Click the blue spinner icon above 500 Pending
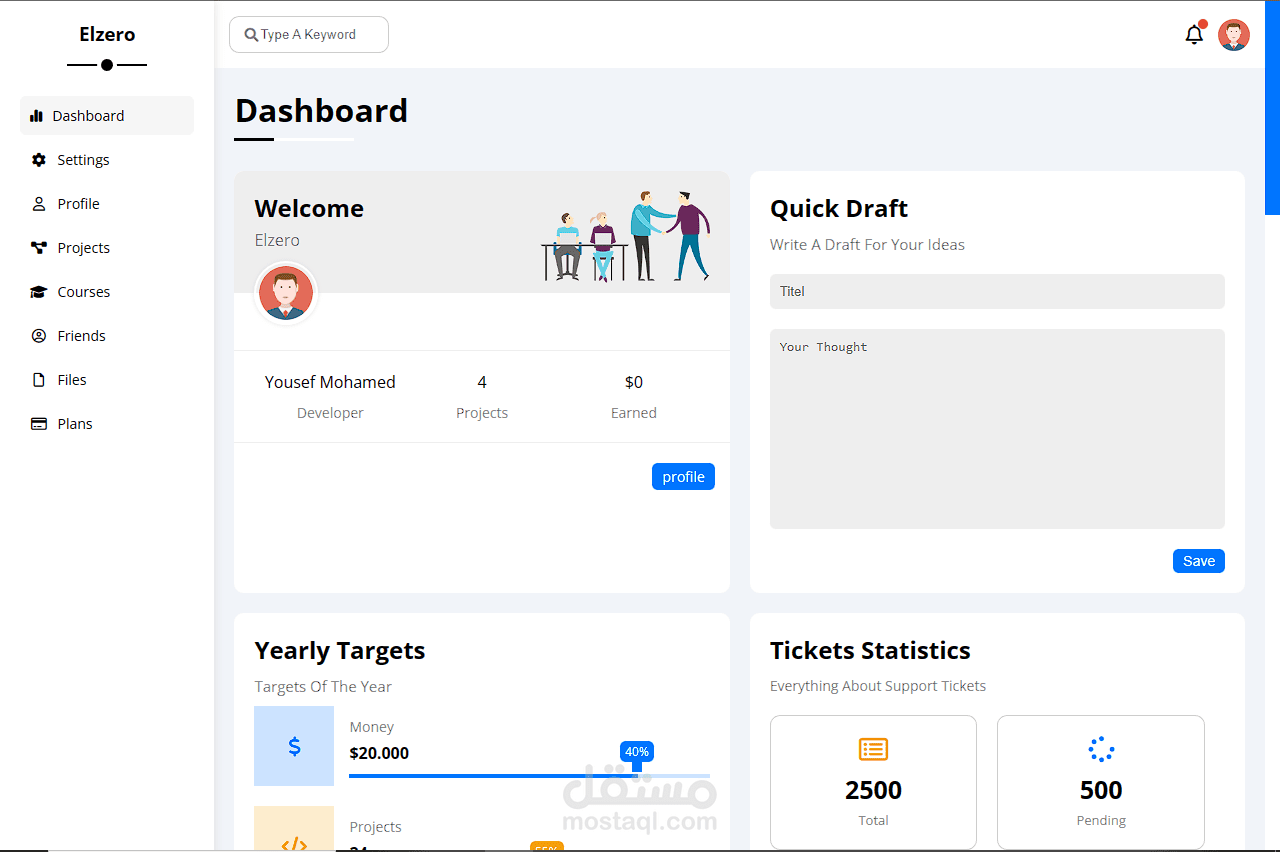Viewport: 1280px width, 852px height. [x=1101, y=749]
